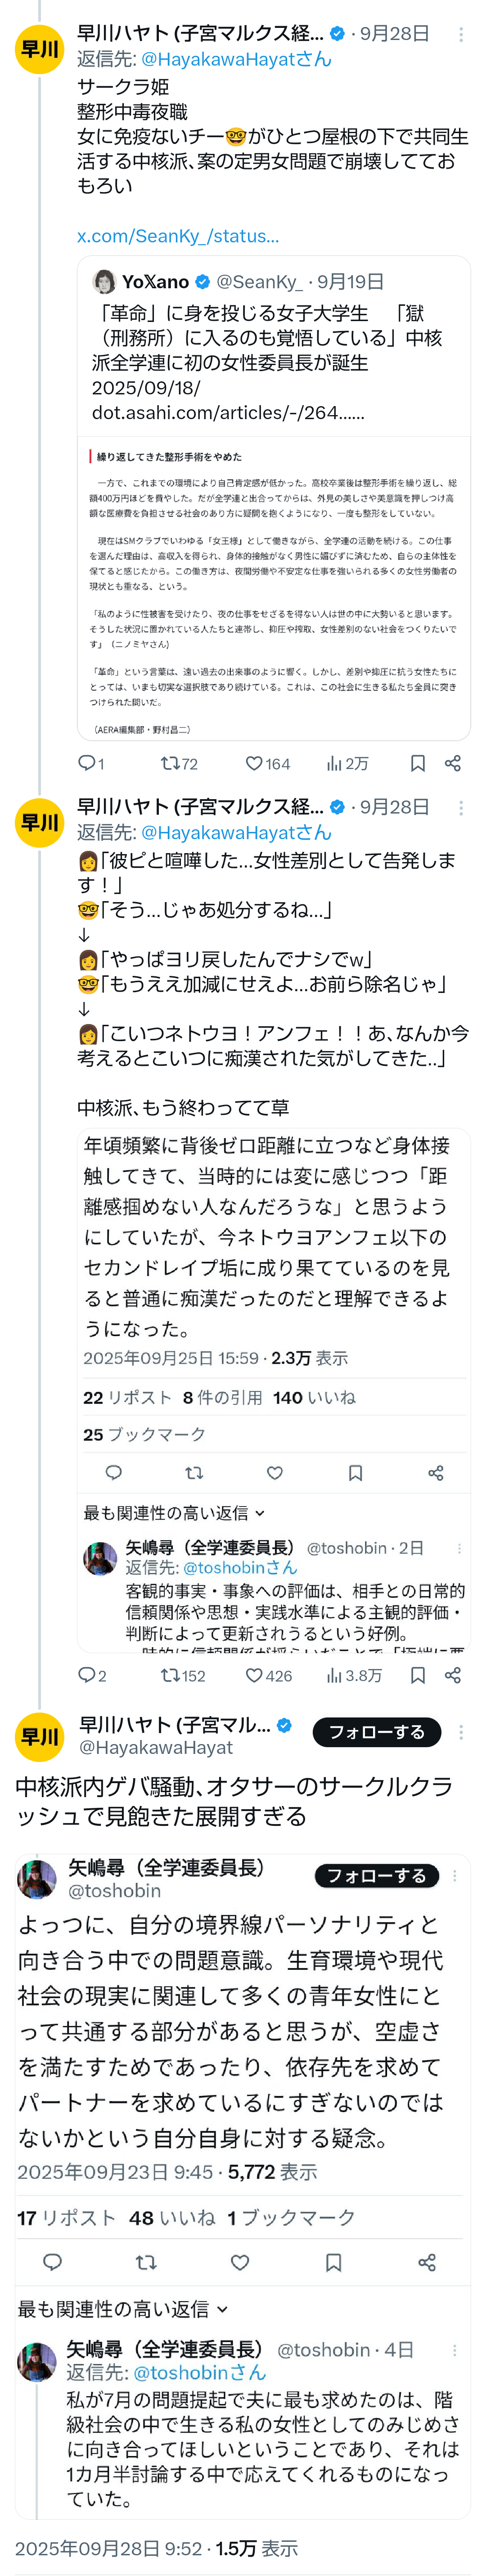Follow 早川ハヤト with the フォローする button
The image size is (486, 2576).
[377, 1731]
